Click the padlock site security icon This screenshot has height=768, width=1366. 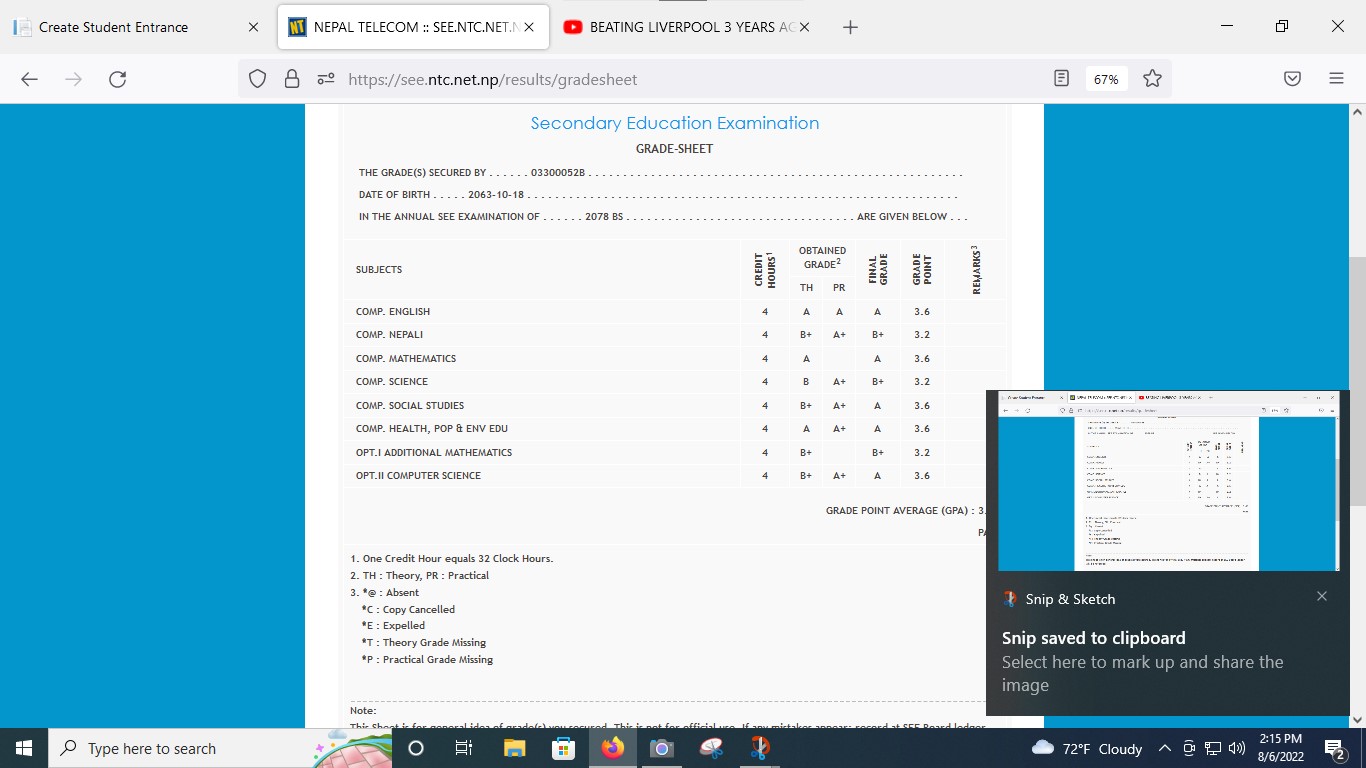point(291,79)
